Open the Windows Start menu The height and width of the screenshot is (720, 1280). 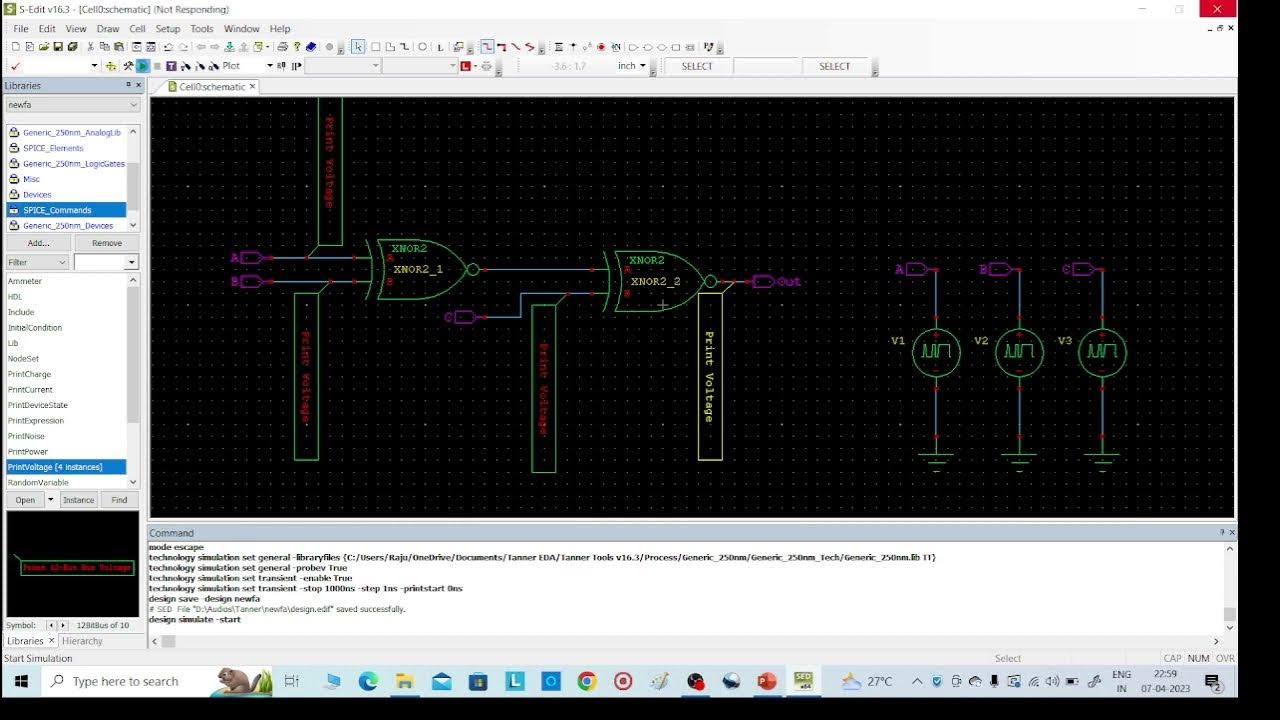[x=20, y=681]
